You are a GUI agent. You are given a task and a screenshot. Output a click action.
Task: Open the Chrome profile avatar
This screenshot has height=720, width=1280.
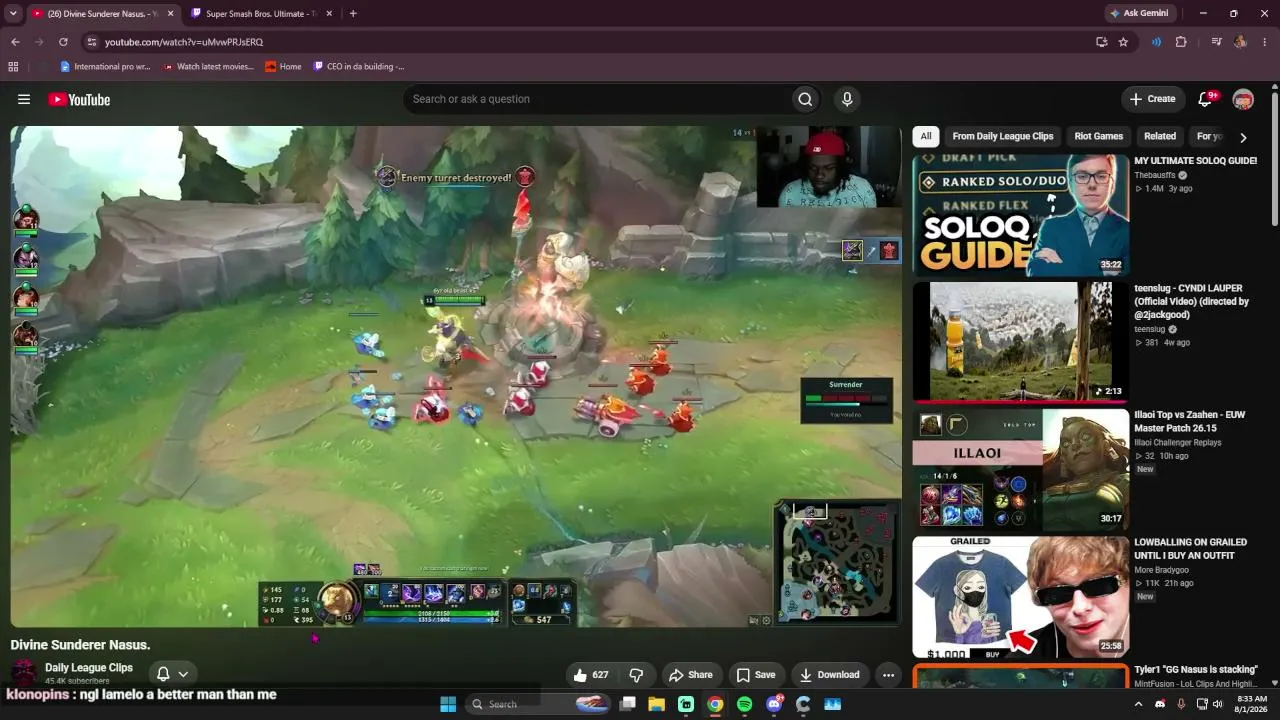click(1240, 42)
